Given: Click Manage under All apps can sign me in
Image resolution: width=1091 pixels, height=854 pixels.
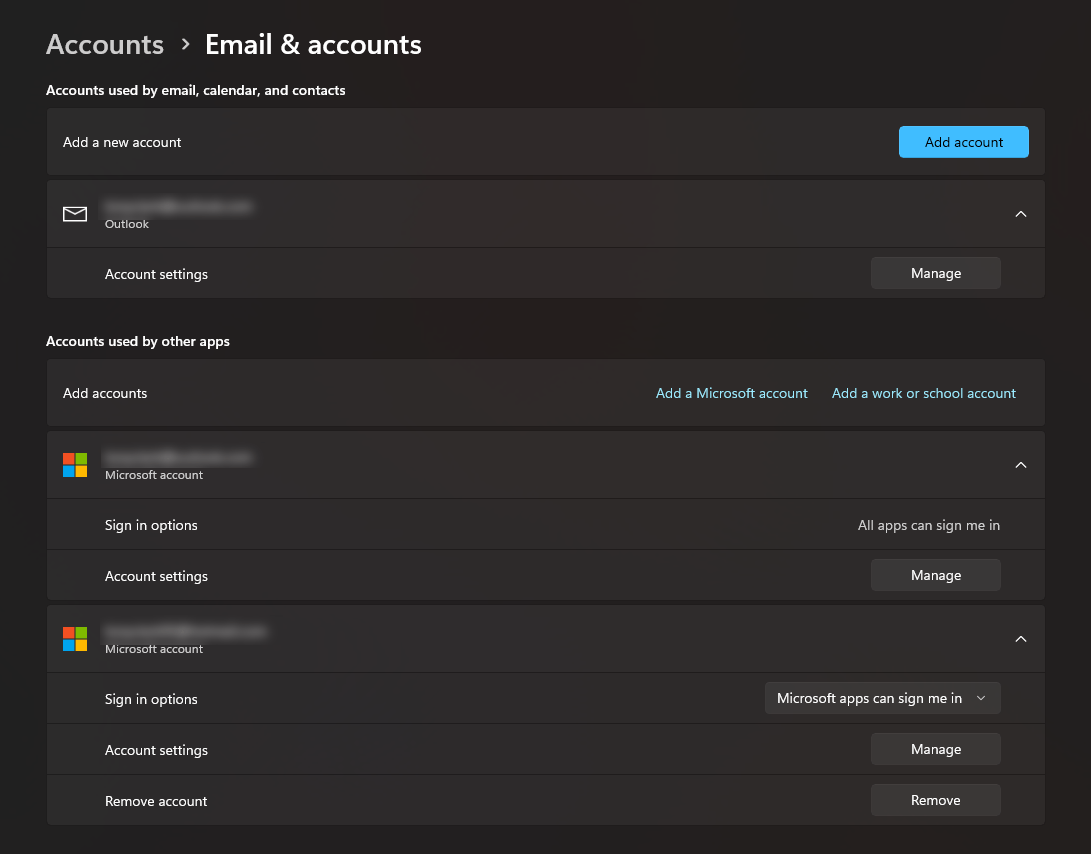Looking at the screenshot, I should 935,576.
